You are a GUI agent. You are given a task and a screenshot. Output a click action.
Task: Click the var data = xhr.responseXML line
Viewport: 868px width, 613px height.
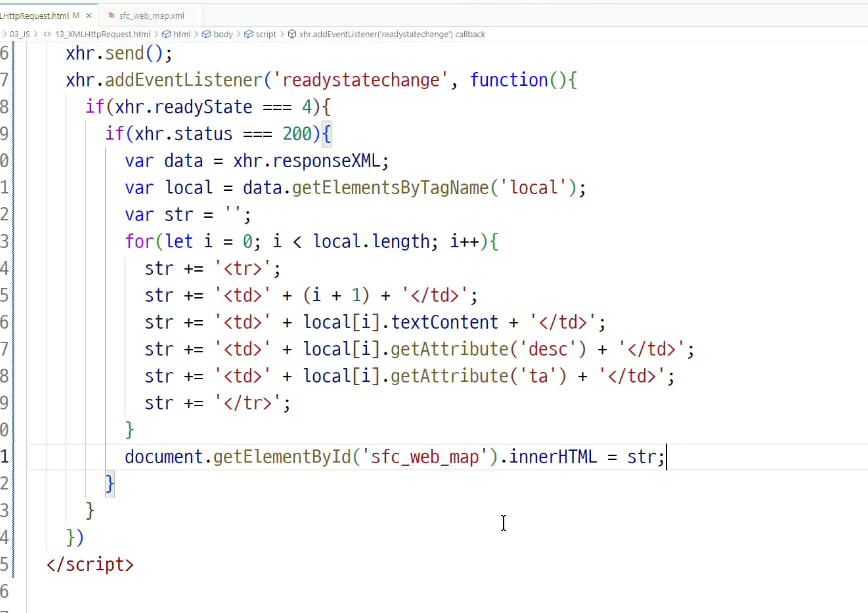[x=257, y=161]
